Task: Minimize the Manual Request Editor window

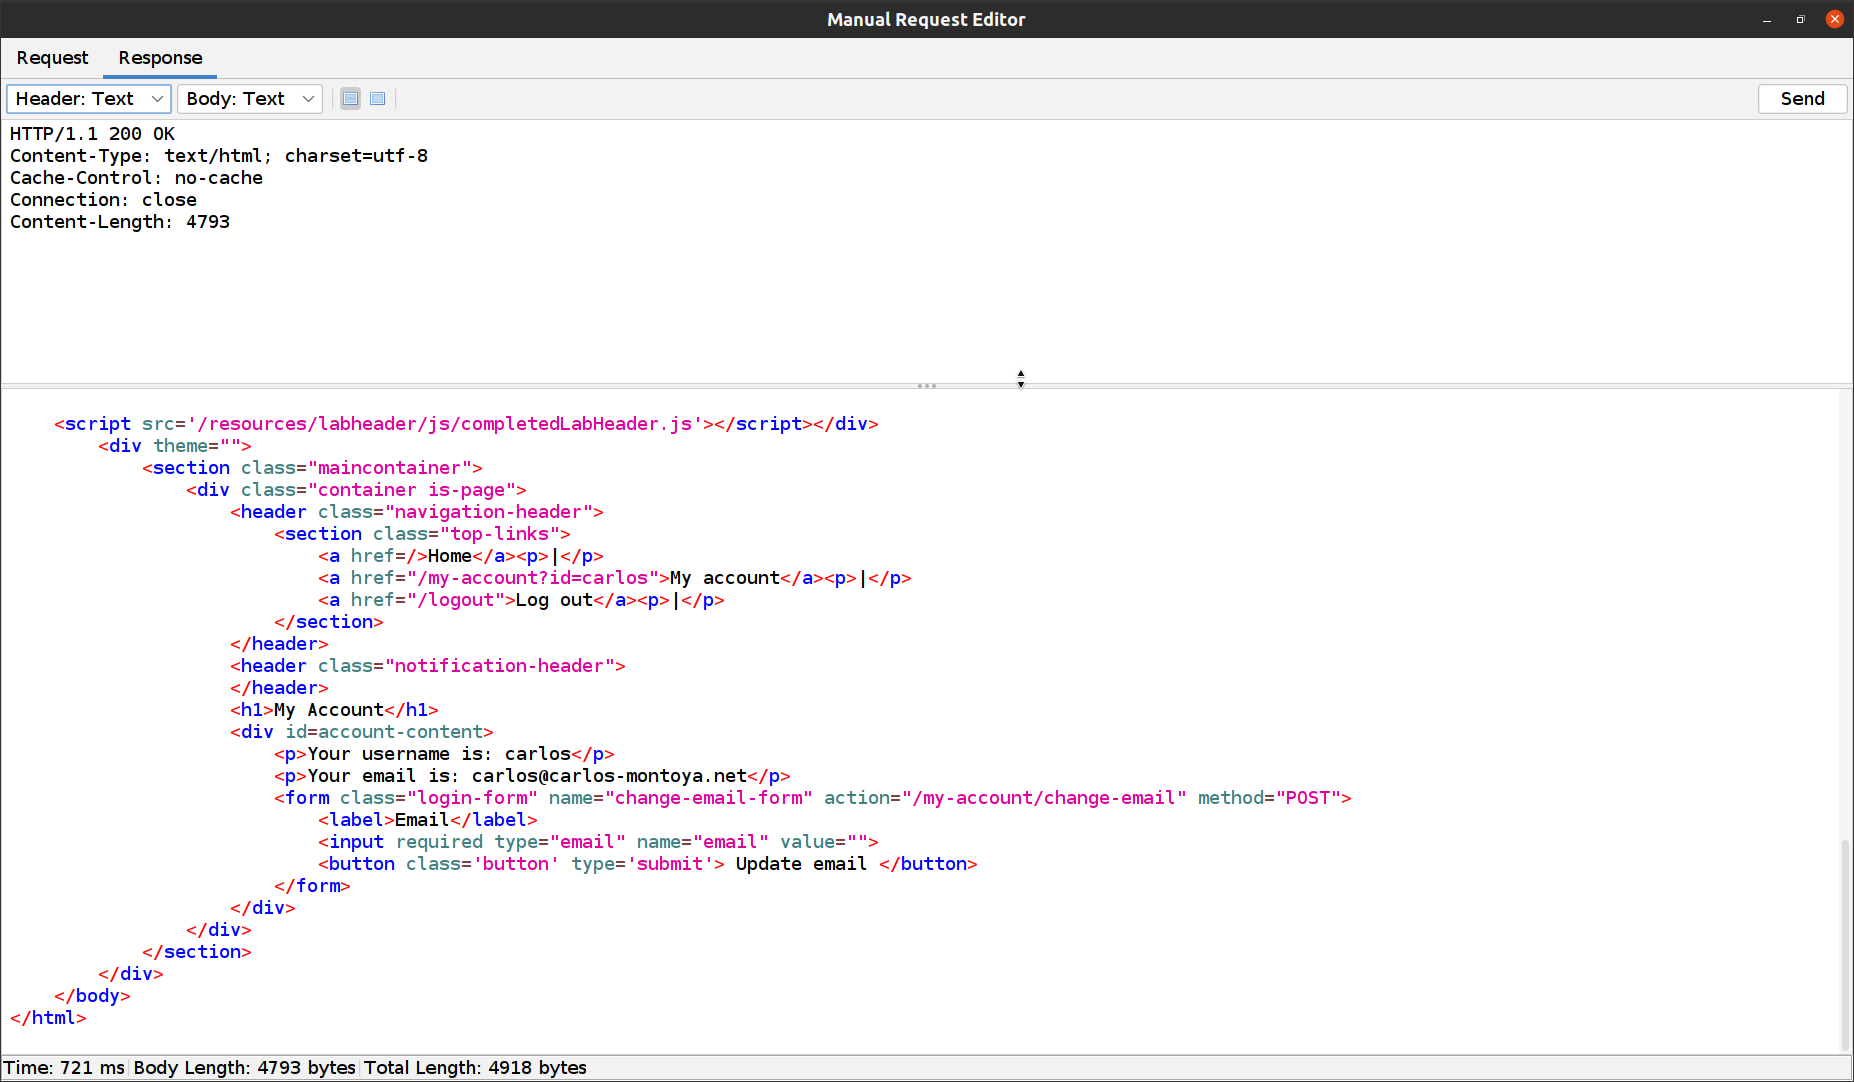Action: click(1766, 19)
